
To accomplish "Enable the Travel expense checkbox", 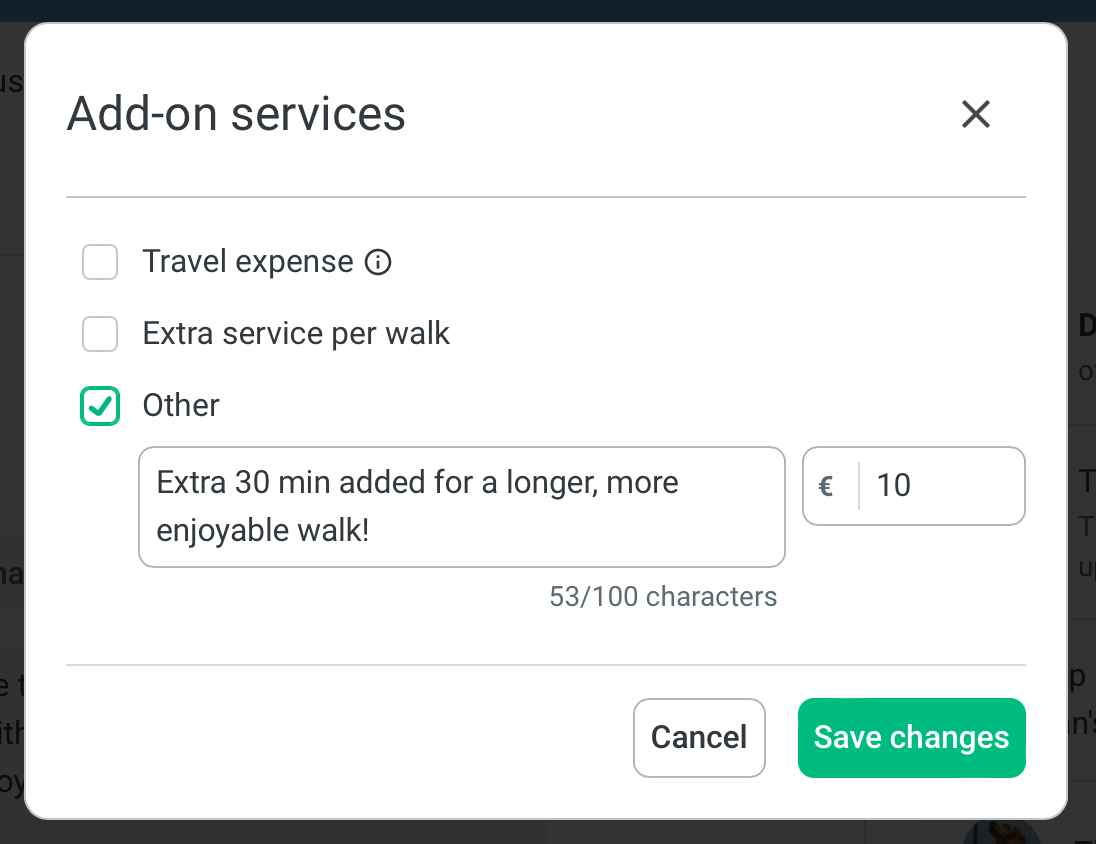I will pyautogui.click(x=100, y=263).
